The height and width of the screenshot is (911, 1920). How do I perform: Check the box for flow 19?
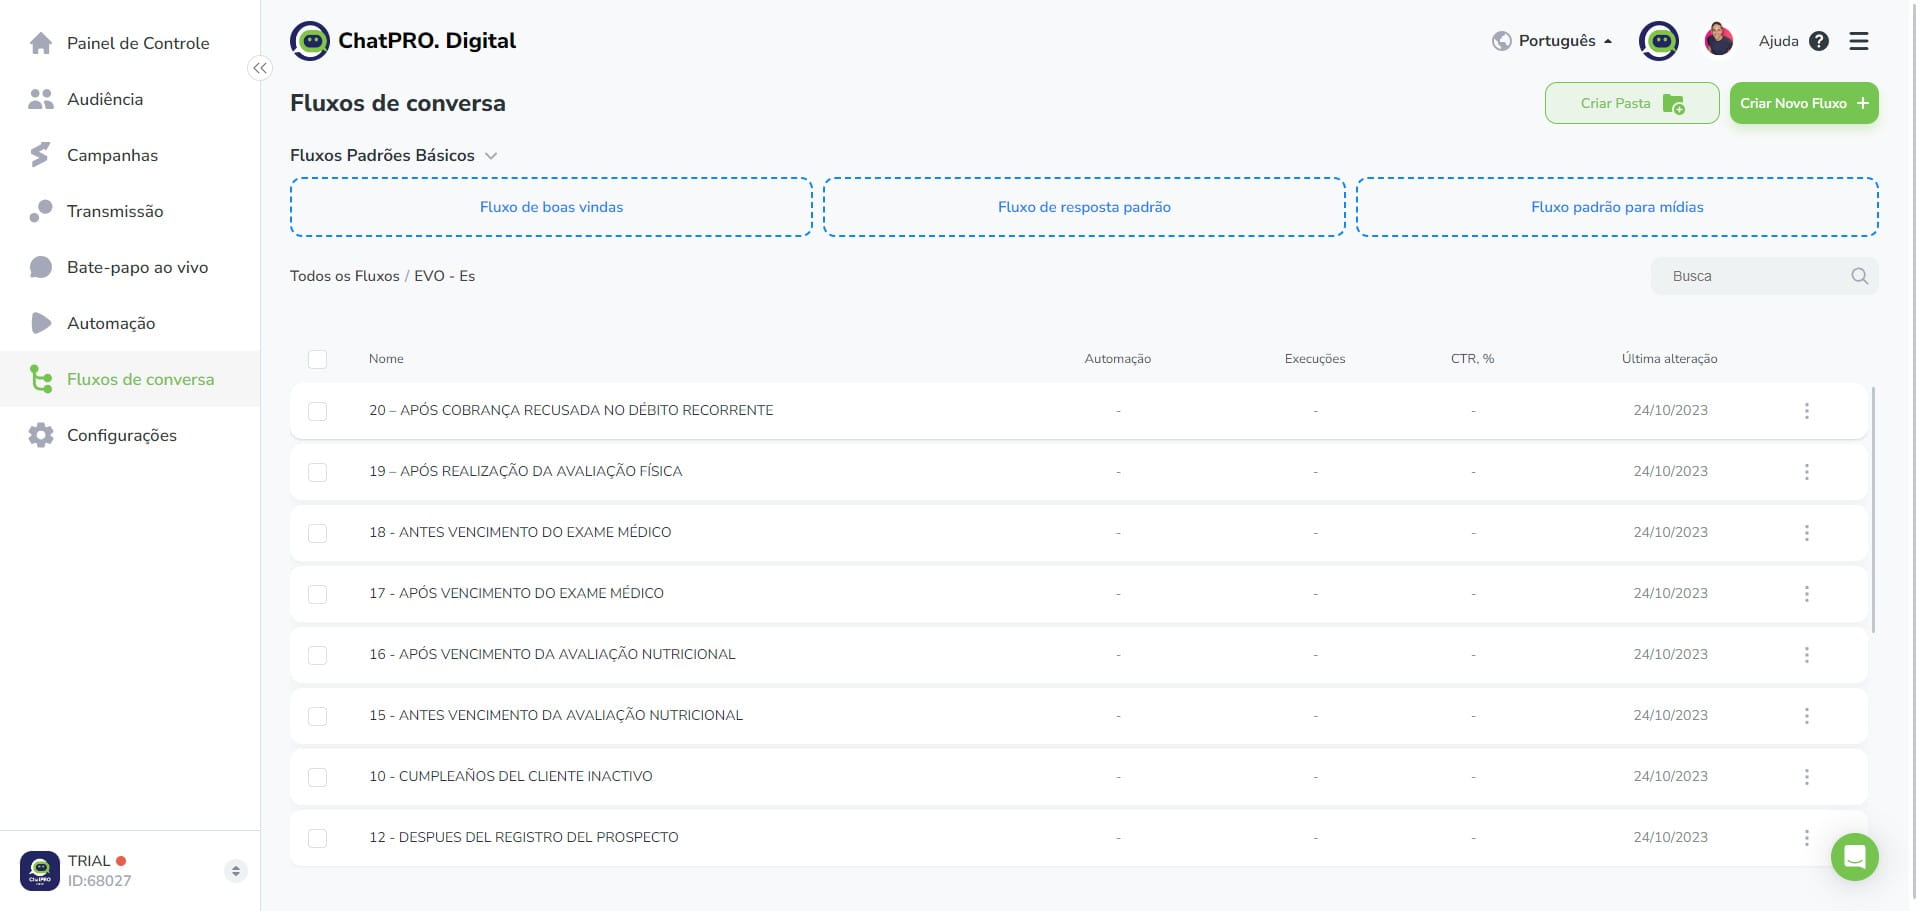coord(318,472)
